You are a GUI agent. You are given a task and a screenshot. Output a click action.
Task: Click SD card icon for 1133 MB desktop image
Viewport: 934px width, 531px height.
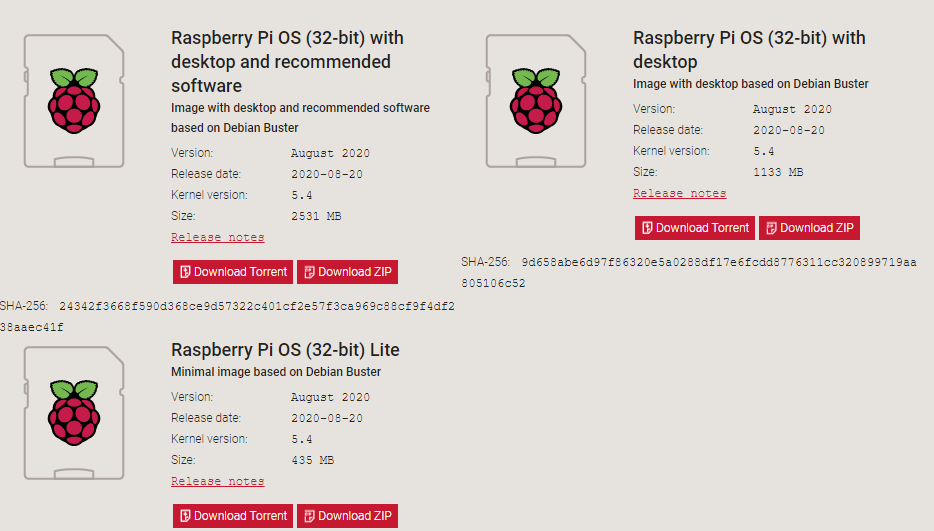(x=536, y=101)
